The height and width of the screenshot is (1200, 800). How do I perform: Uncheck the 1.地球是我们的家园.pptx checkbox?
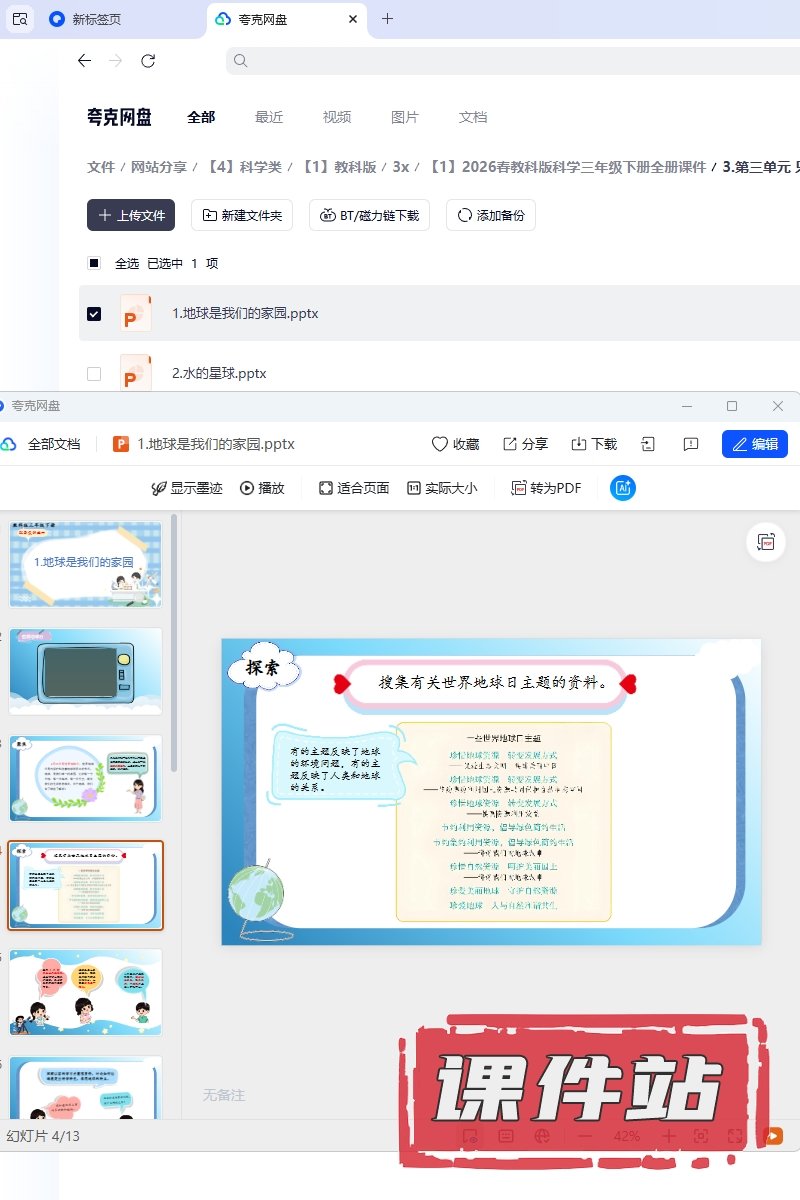[x=94, y=313]
